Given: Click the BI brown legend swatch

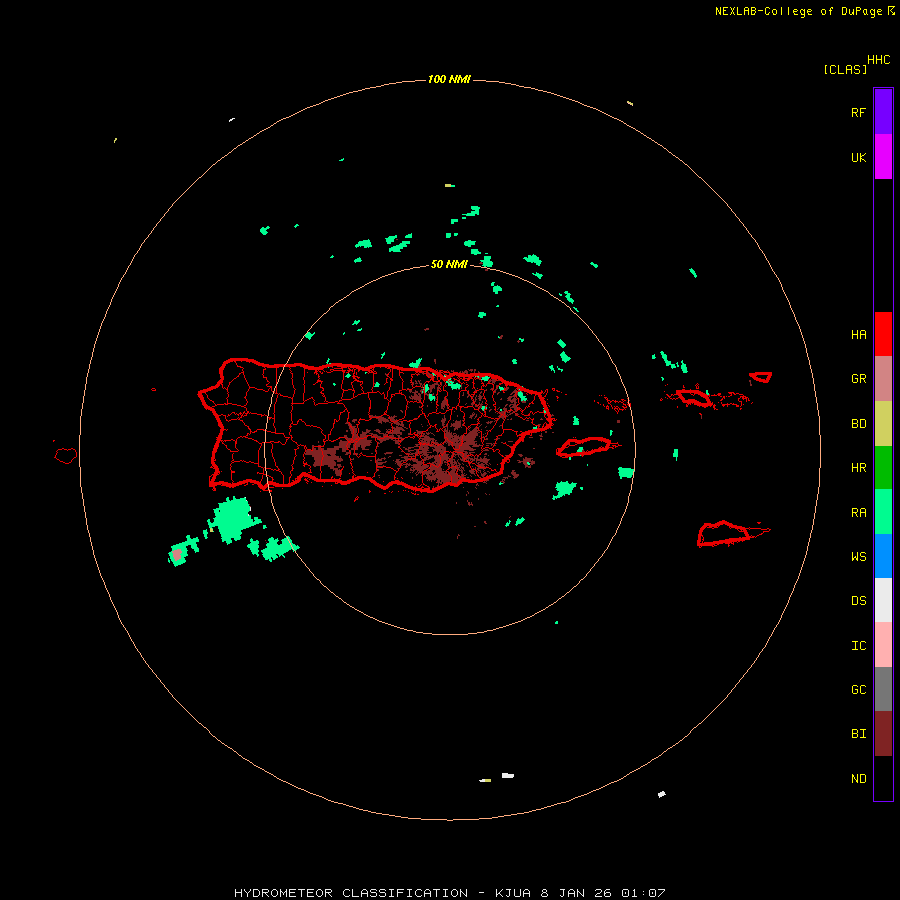Looking at the screenshot, I should pos(883,734).
